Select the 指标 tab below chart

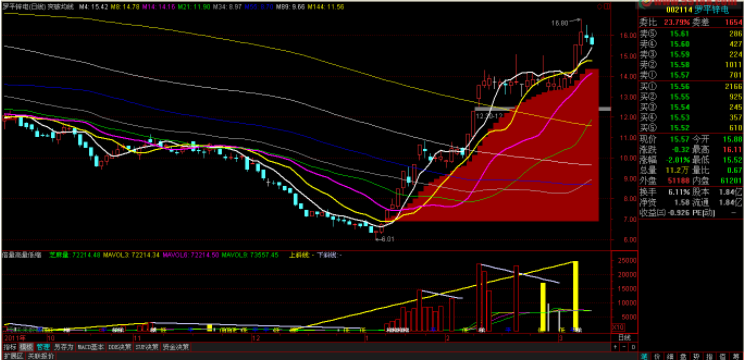click(10, 347)
